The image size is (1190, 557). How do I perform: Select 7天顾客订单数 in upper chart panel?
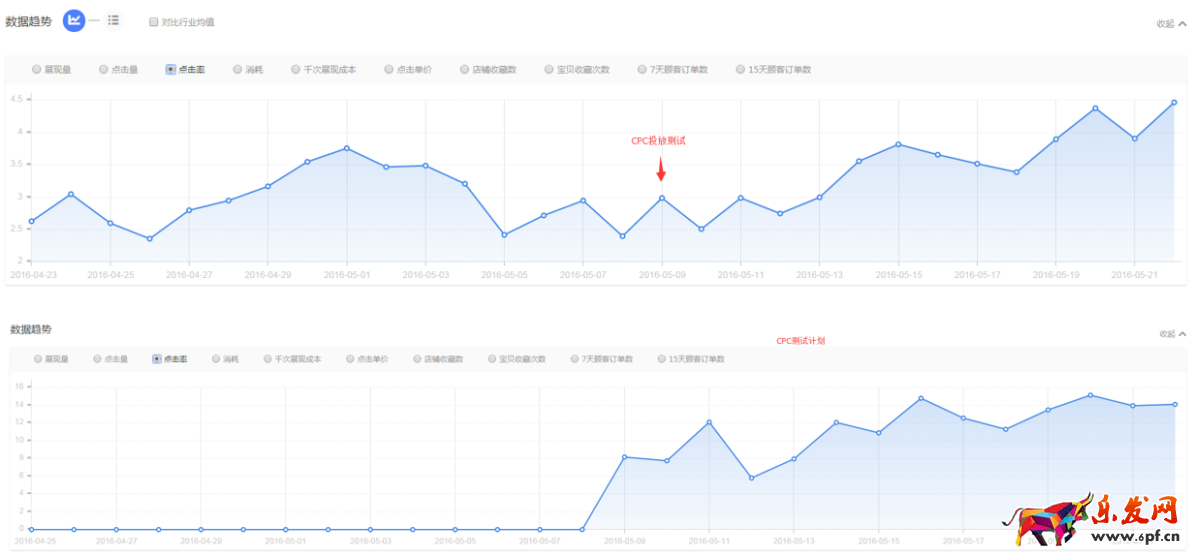(643, 70)
